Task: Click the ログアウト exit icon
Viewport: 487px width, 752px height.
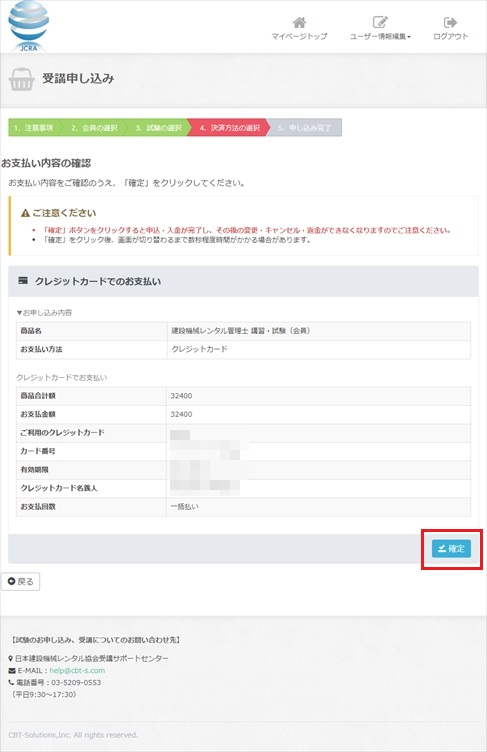Action: (x=450, y=22)
